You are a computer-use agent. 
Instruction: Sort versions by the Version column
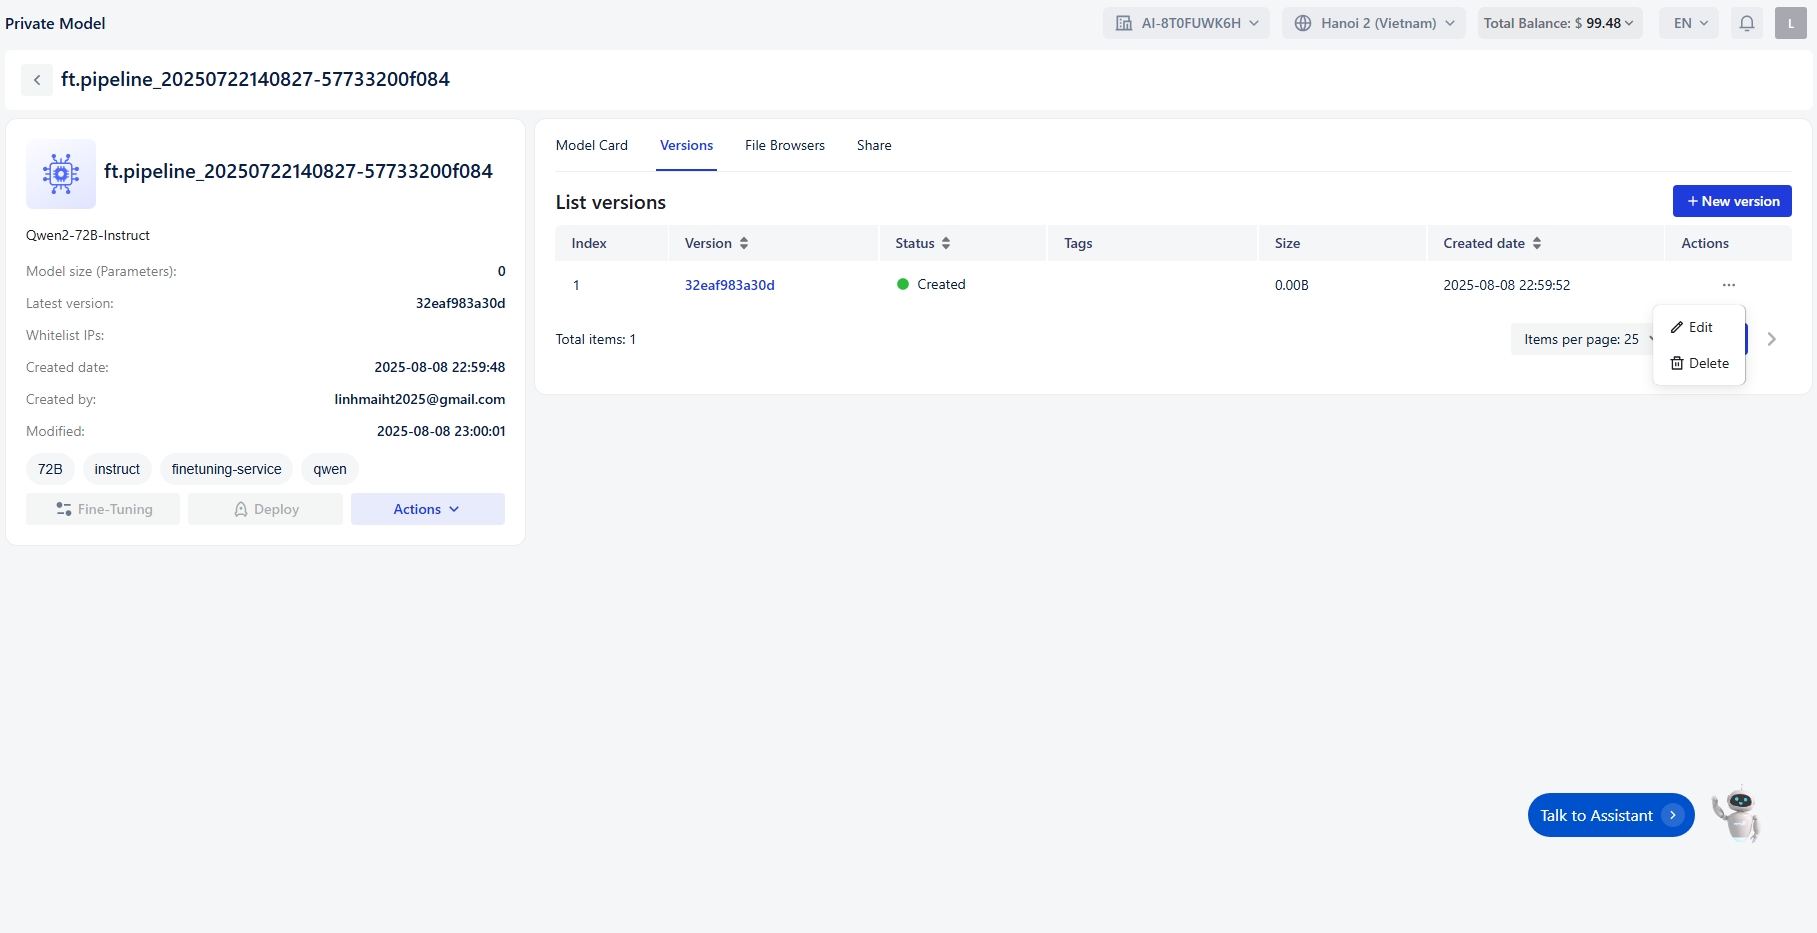tap(743, 243)
